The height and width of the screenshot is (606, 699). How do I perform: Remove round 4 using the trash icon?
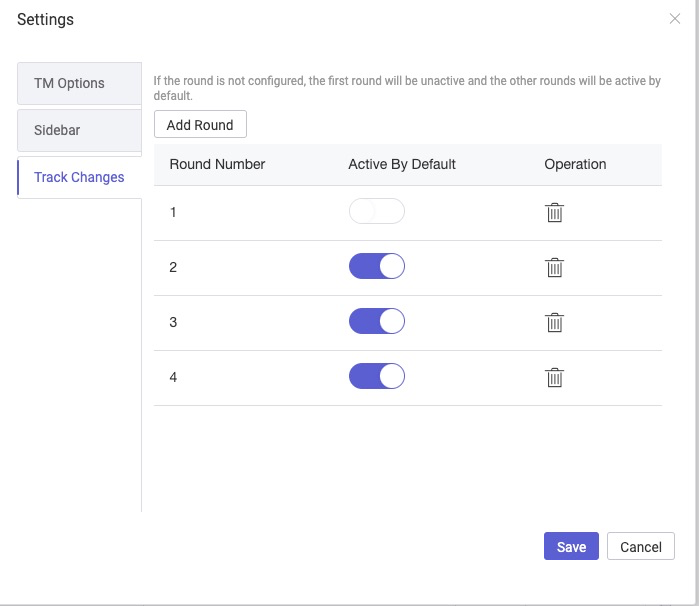pos(554,378)
